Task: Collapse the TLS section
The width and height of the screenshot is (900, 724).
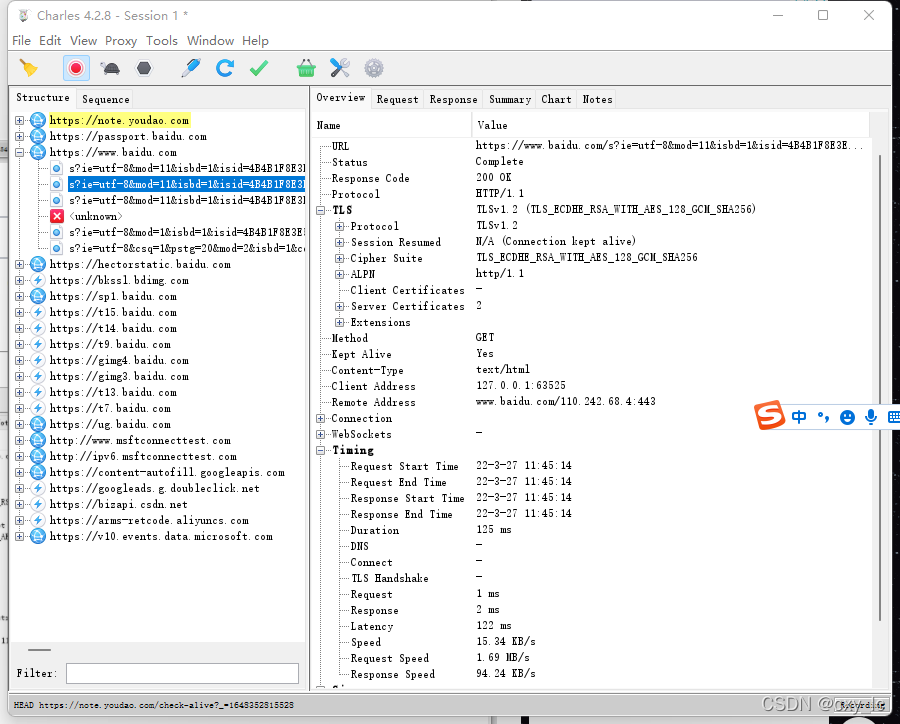Action: coord(321,211)
